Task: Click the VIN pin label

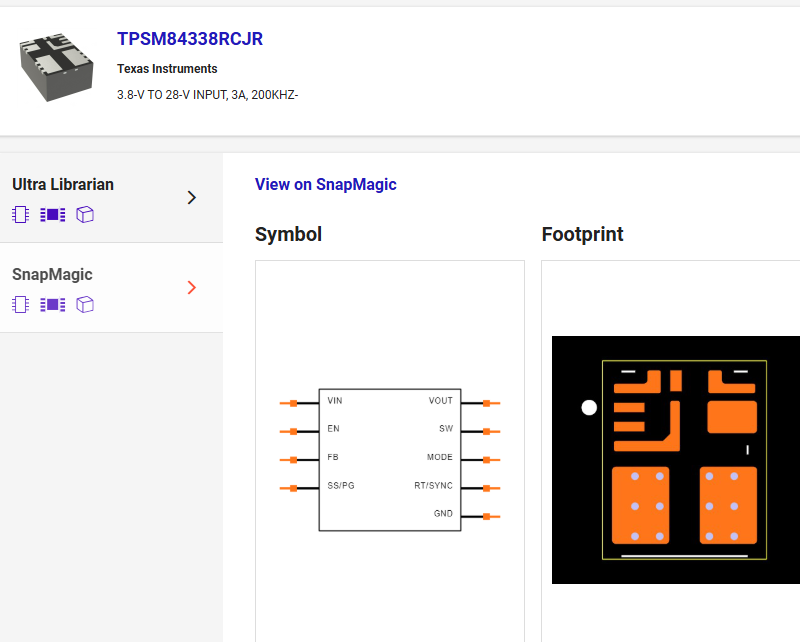Action: coord(335,401)
